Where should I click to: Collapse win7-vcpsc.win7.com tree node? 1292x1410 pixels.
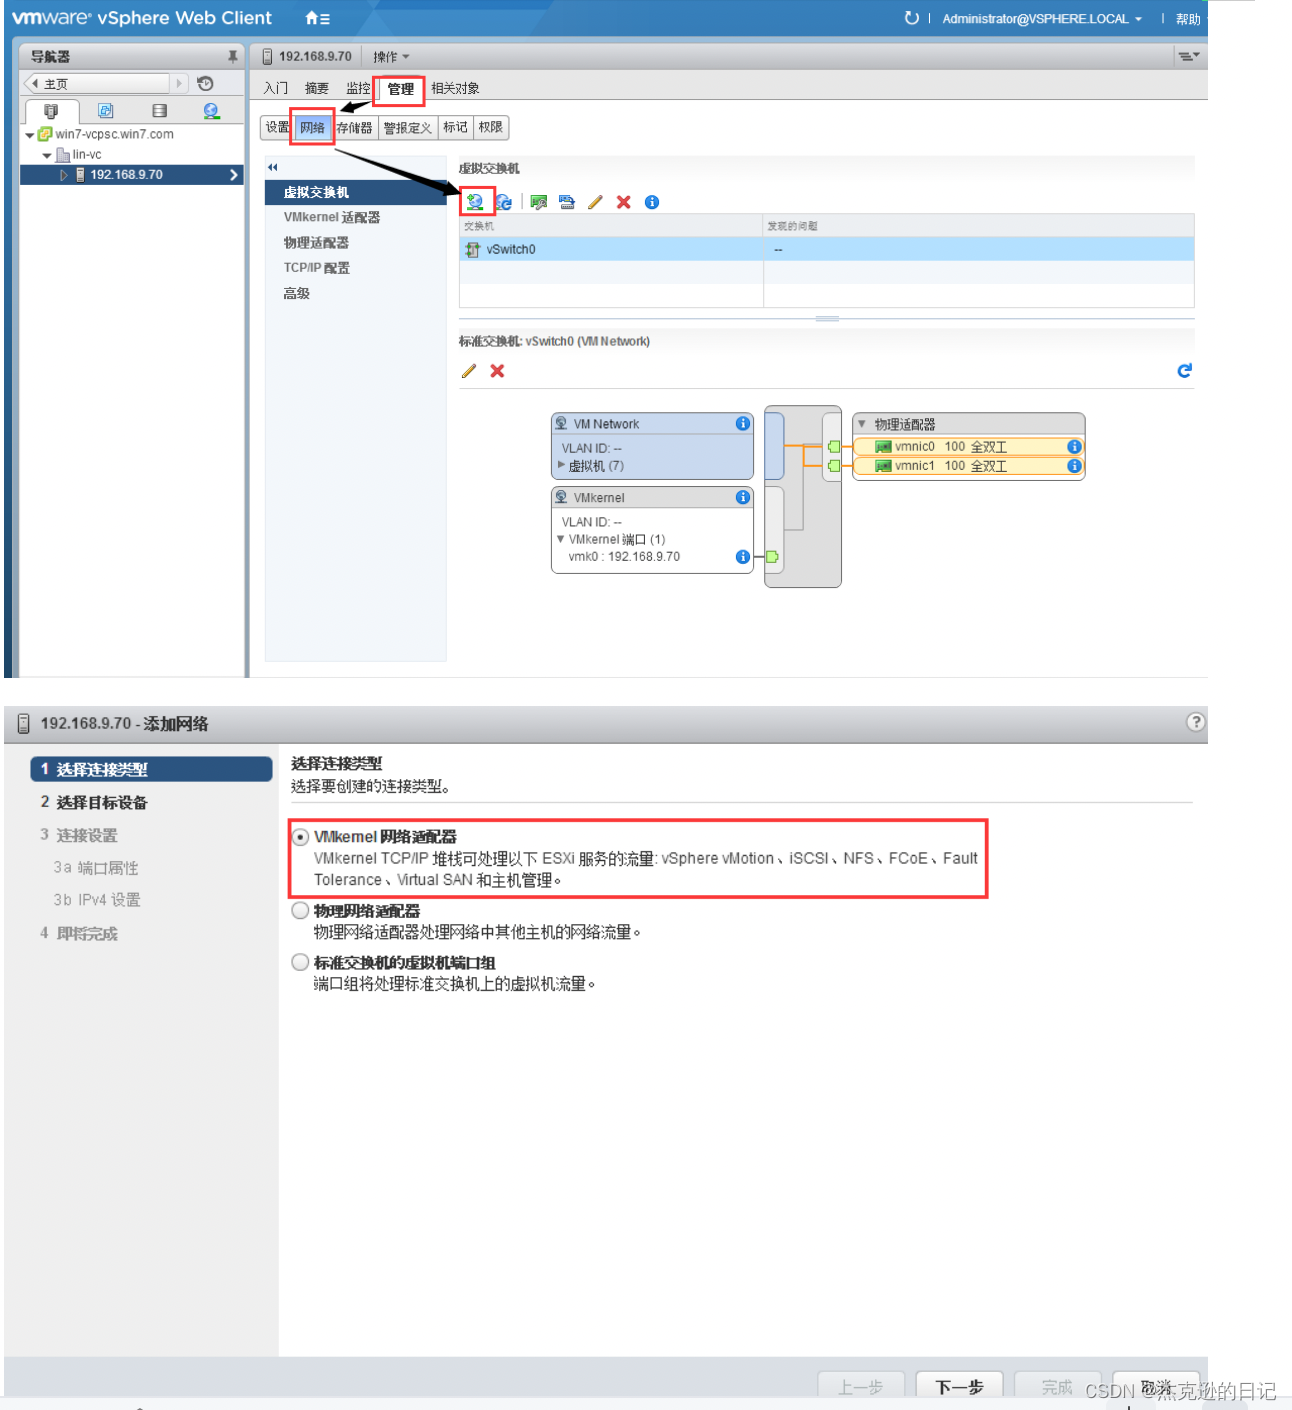[29, 135]
